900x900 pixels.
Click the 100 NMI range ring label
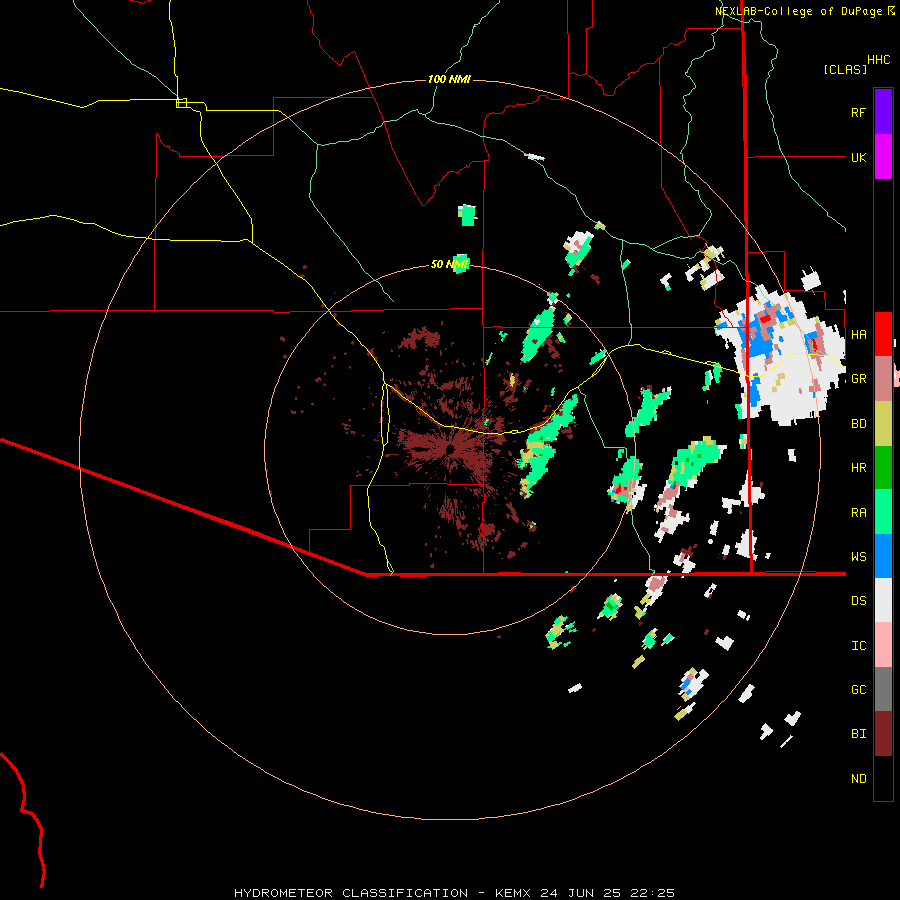tap(449, 79)
